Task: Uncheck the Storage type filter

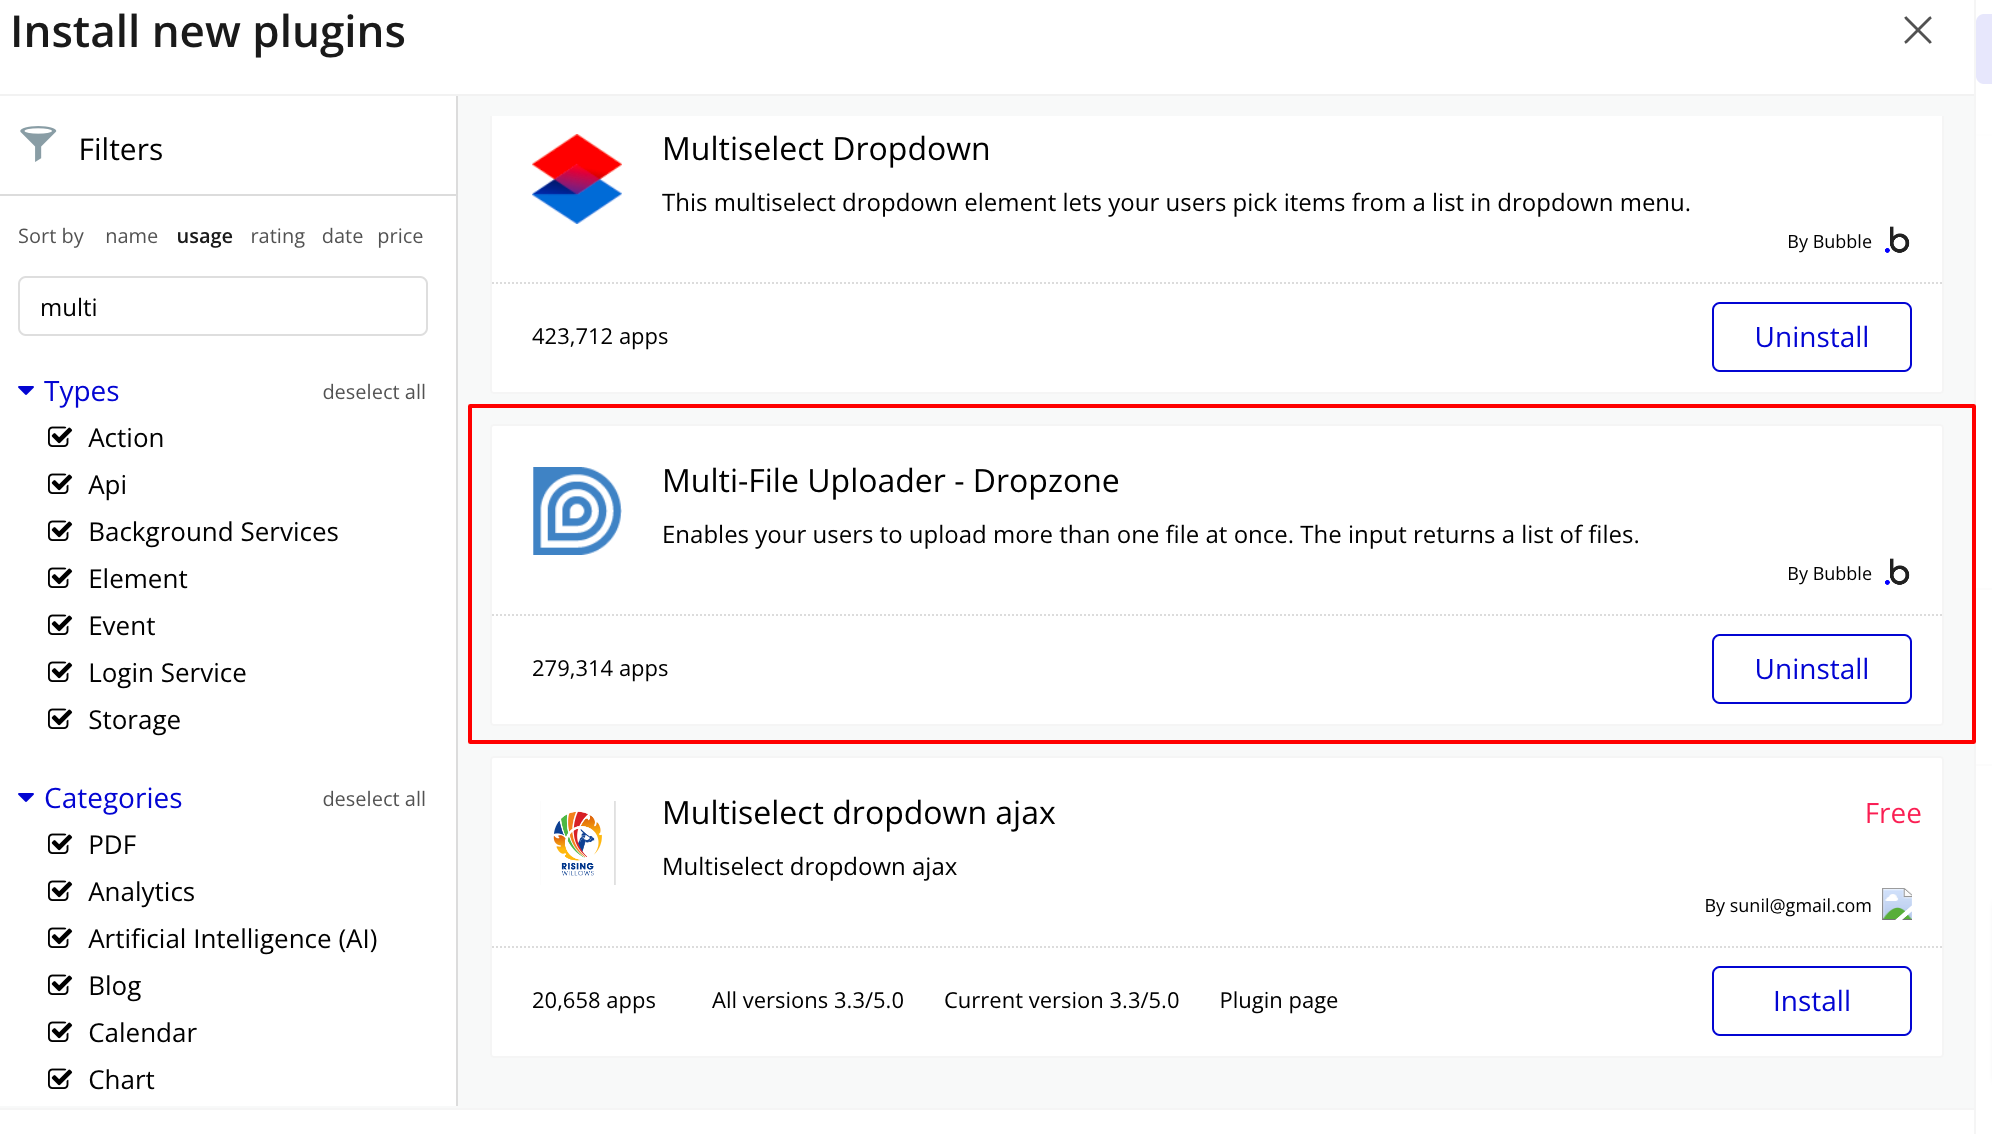Action: click(x=60, y=719)
